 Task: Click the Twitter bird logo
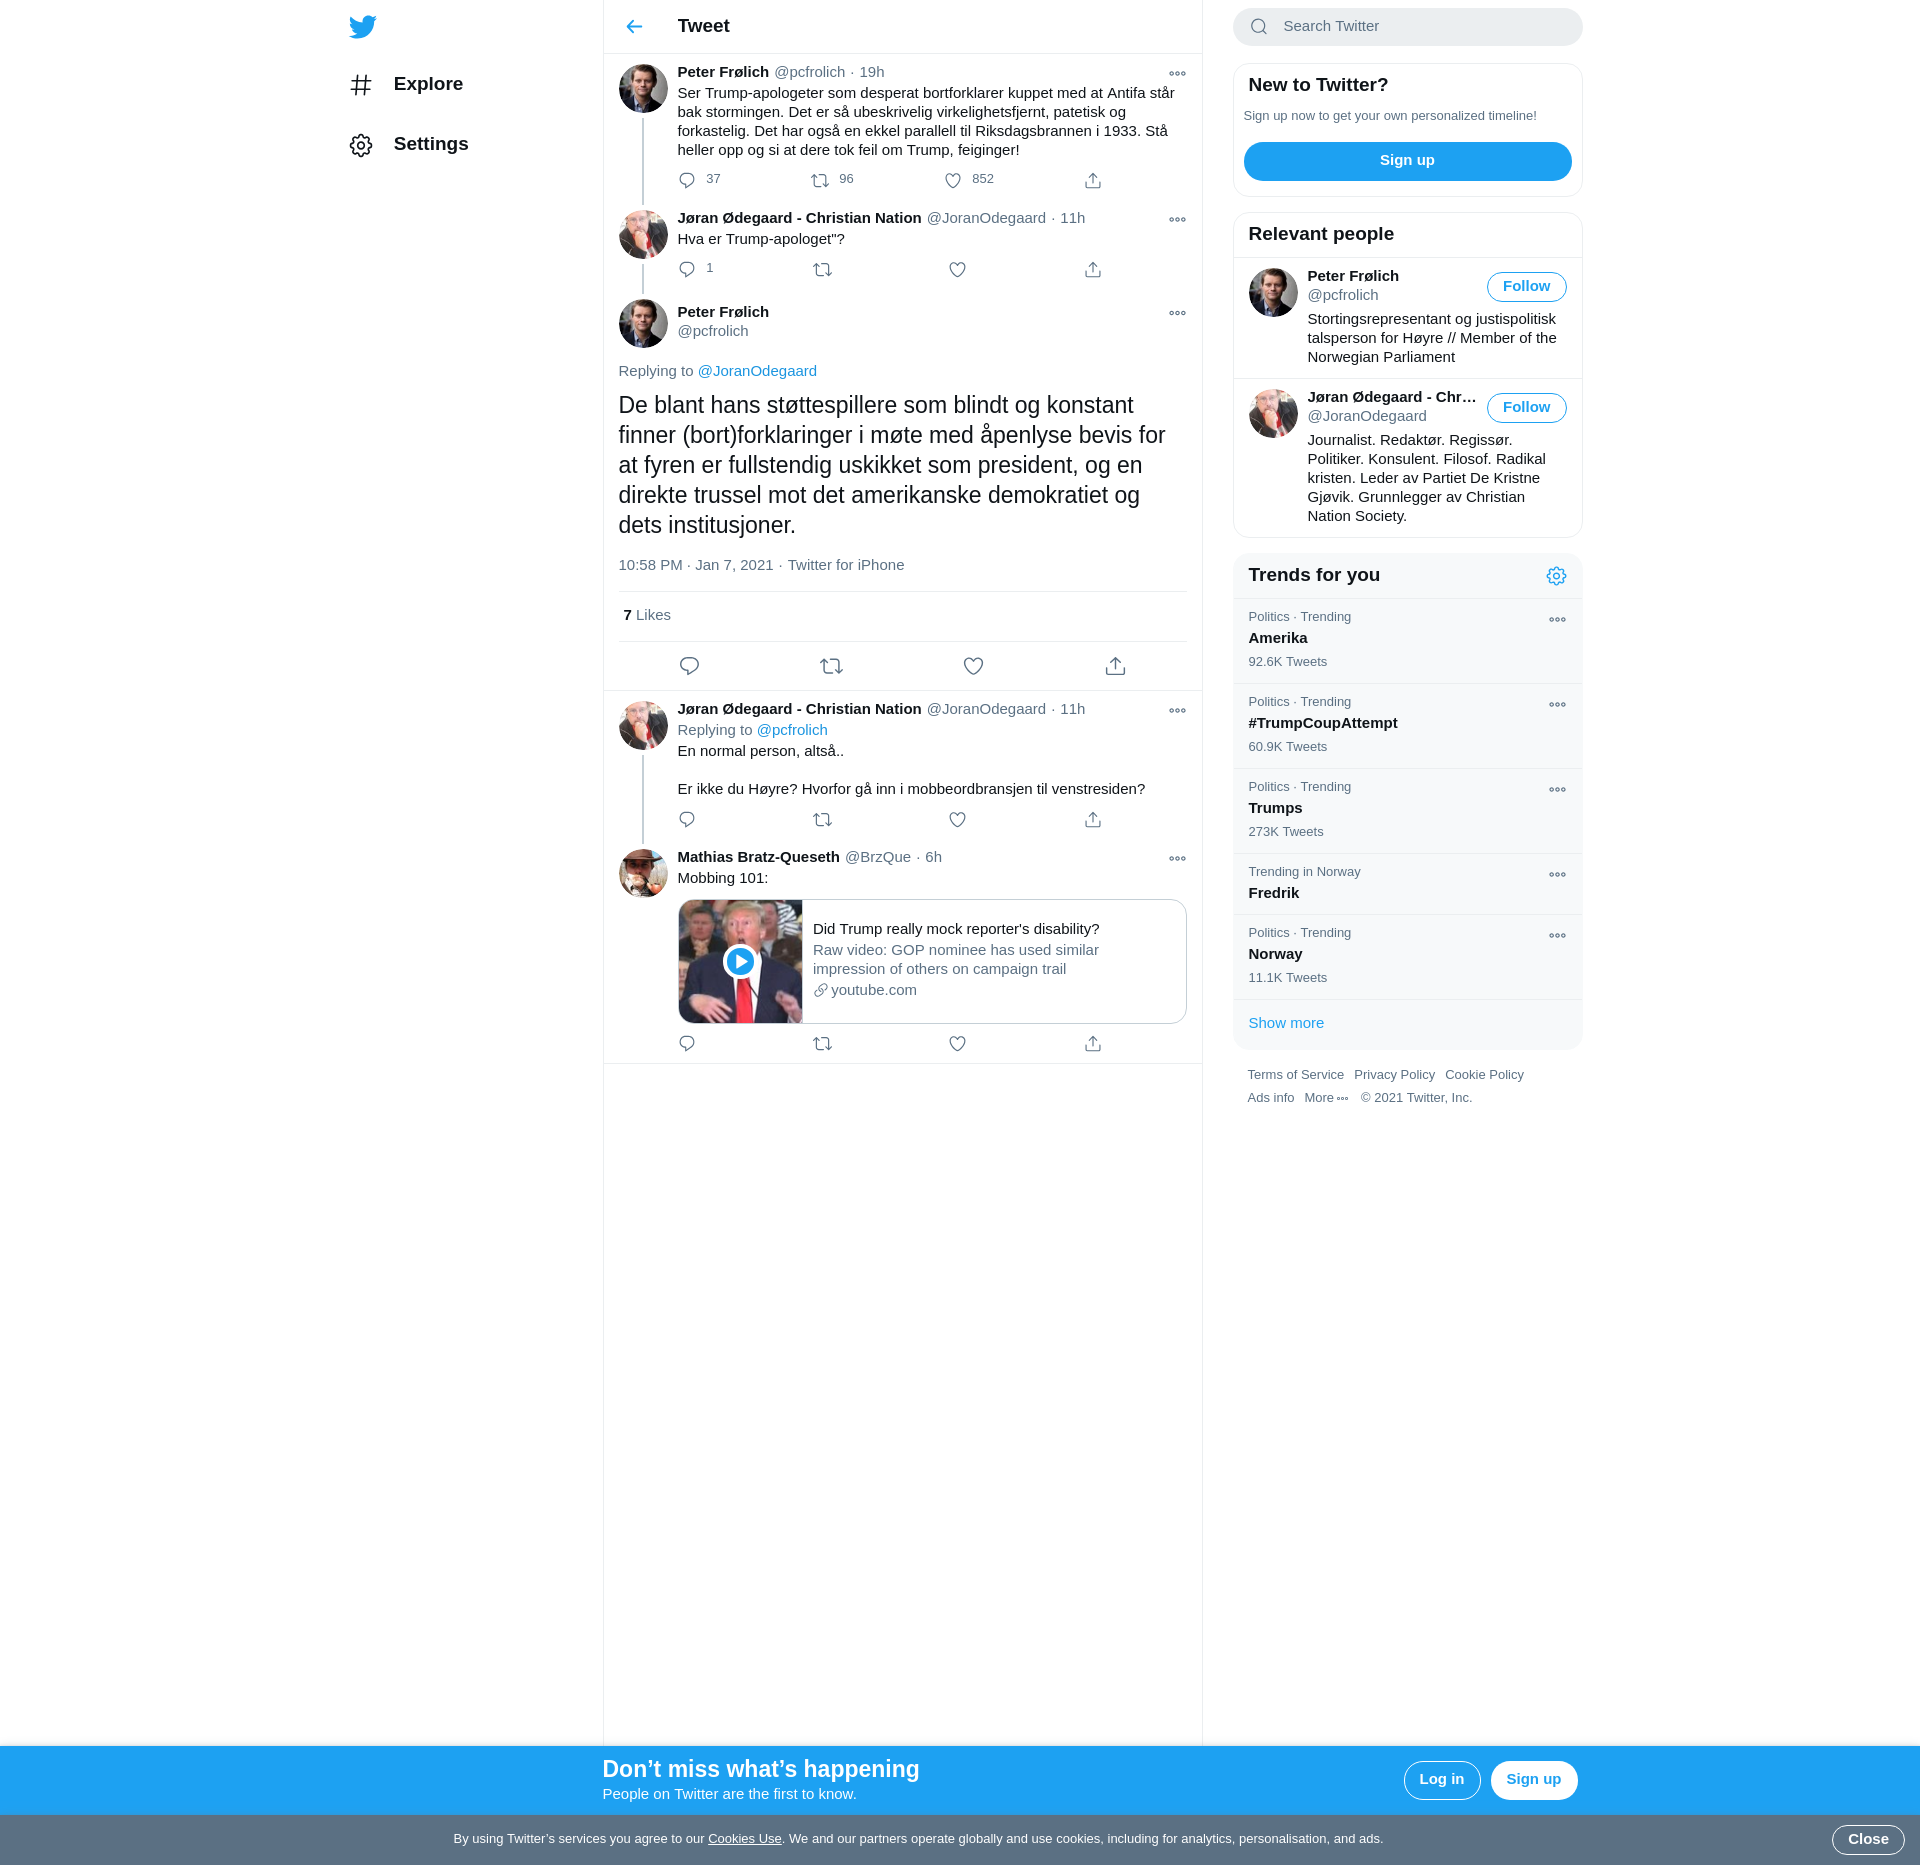[363, 27]
